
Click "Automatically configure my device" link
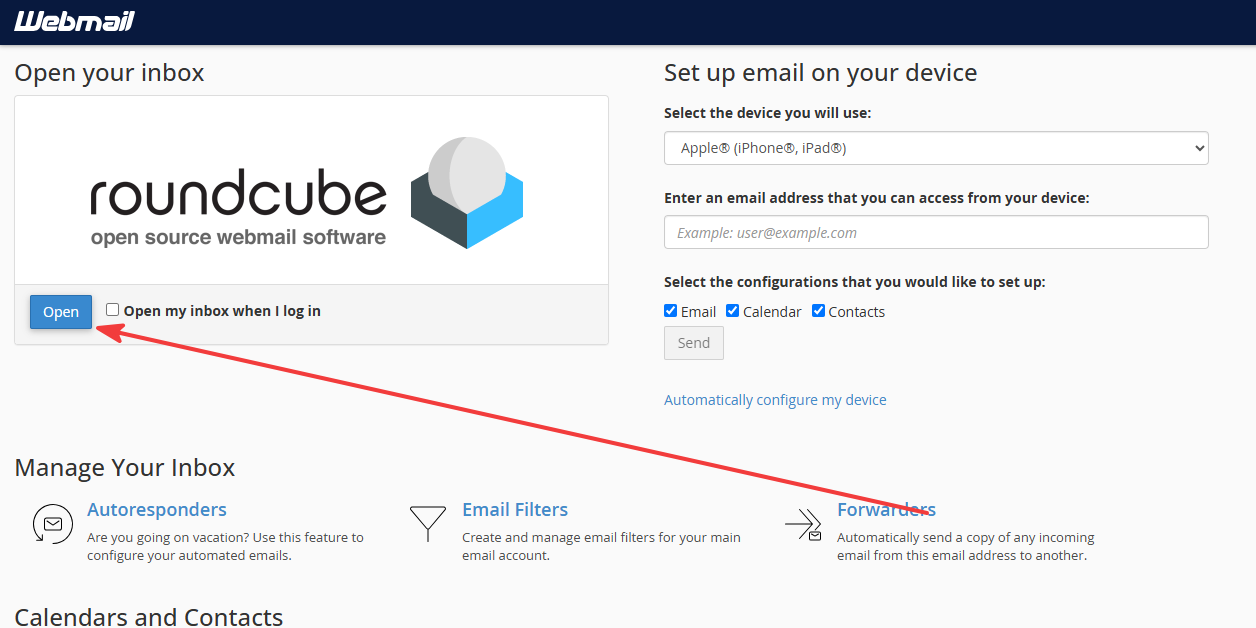pos(775,400)
